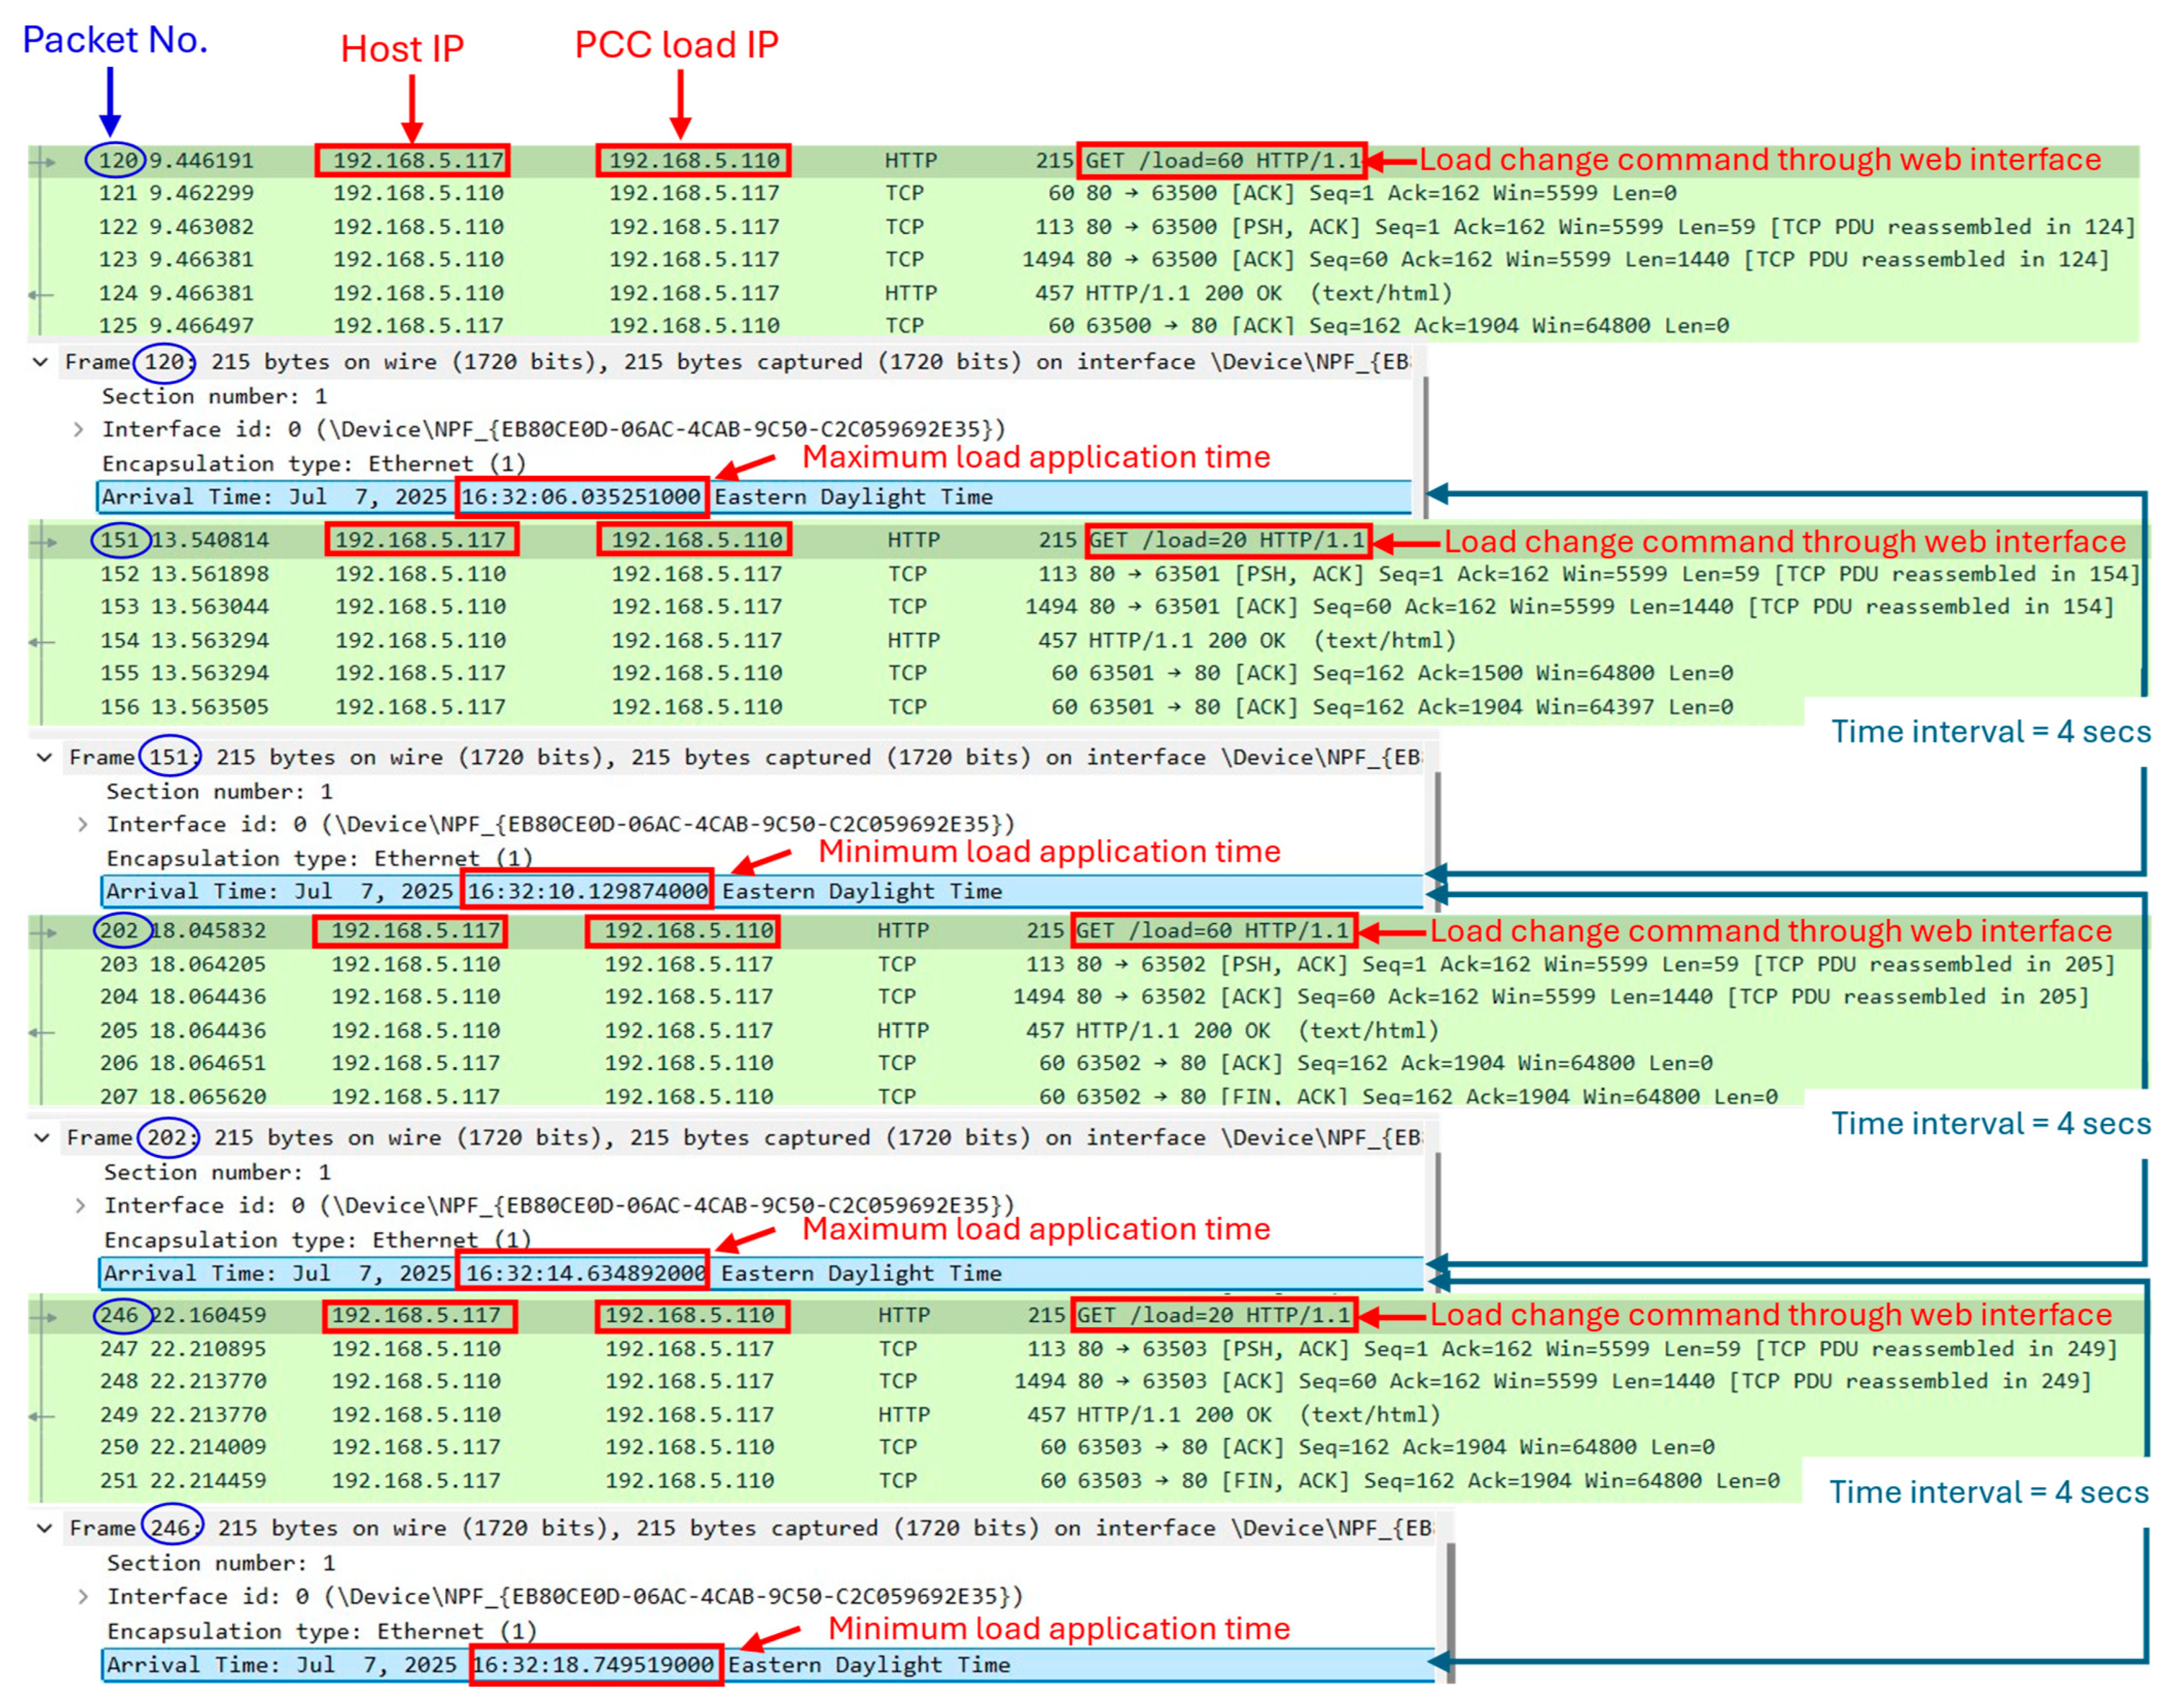Collapse the Frame 202 details tree
Screen dimensions: 2170x1708
pyautogui.click(x=42, y=1137)
